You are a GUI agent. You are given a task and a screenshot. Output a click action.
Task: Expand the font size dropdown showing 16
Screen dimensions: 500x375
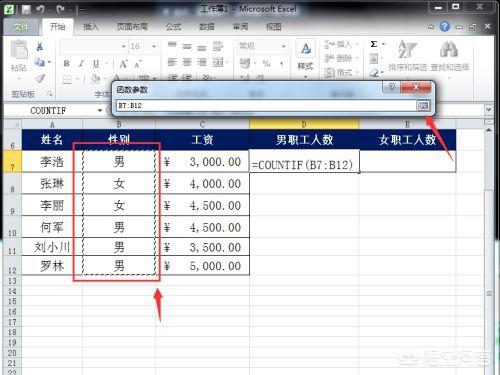point(154,46)
